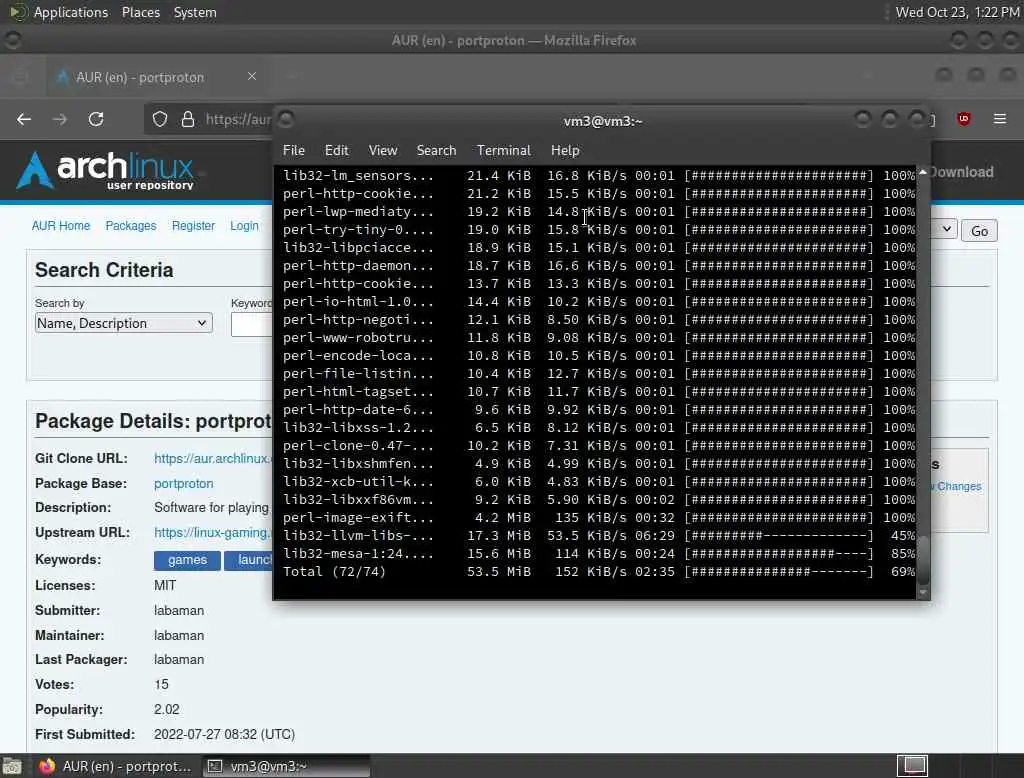This screenshot has height=778, width=1024.
Task: Click the Register link
Action: (193, 225)
